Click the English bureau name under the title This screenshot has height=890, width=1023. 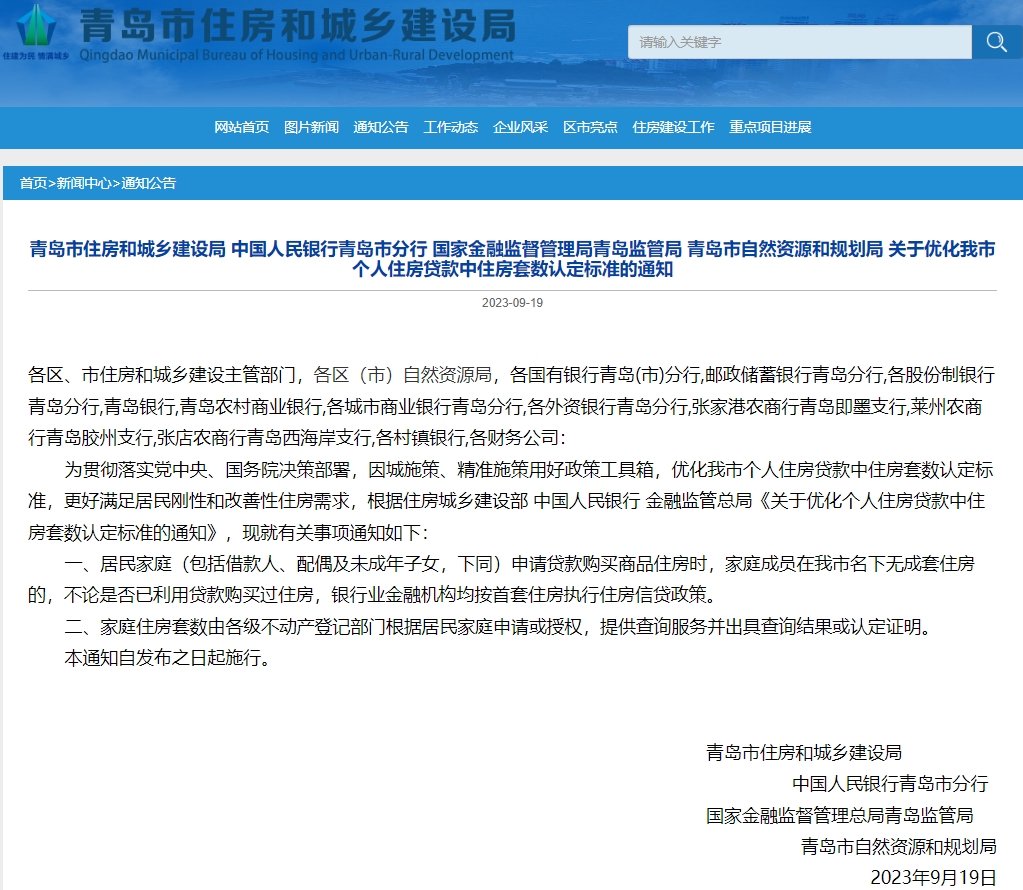point(296,55)
